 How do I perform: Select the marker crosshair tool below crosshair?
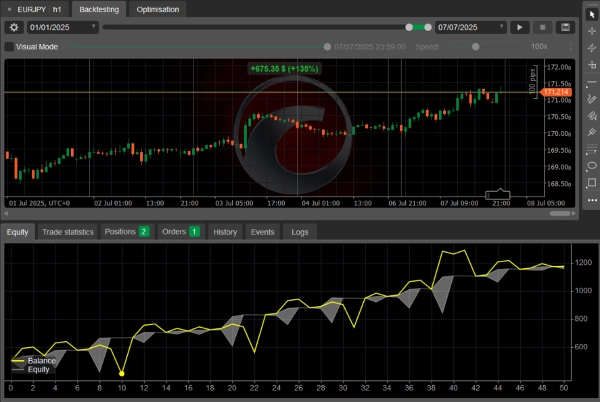[592, 48]
